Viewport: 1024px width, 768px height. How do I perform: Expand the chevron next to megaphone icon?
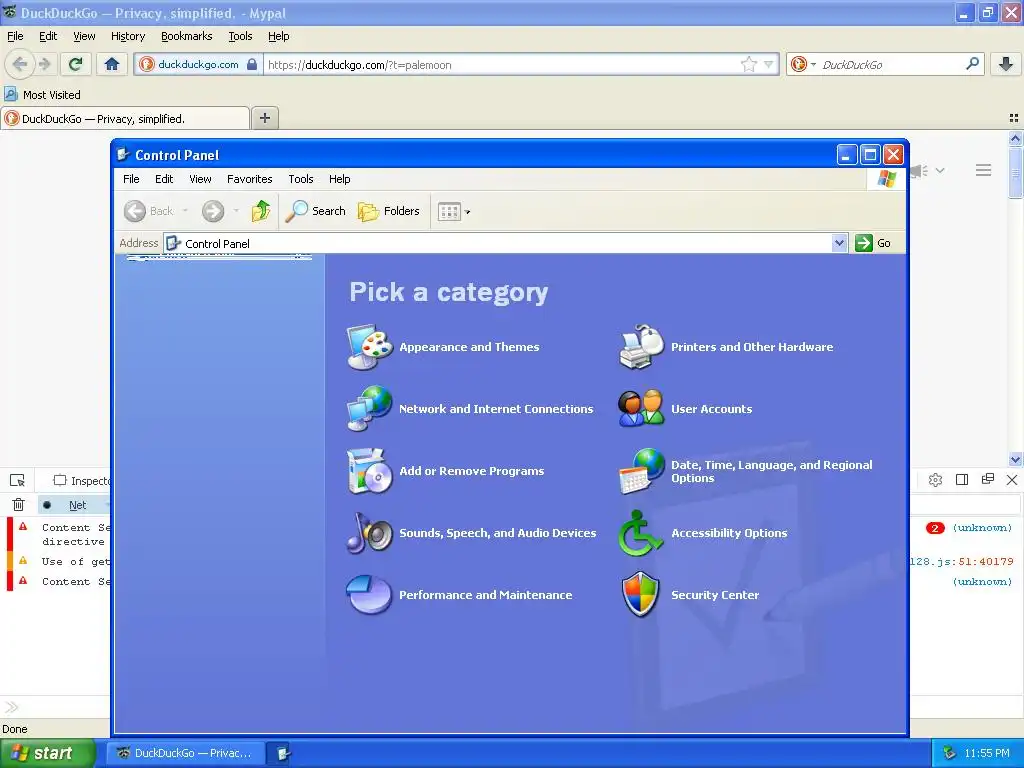pos(940,170)
